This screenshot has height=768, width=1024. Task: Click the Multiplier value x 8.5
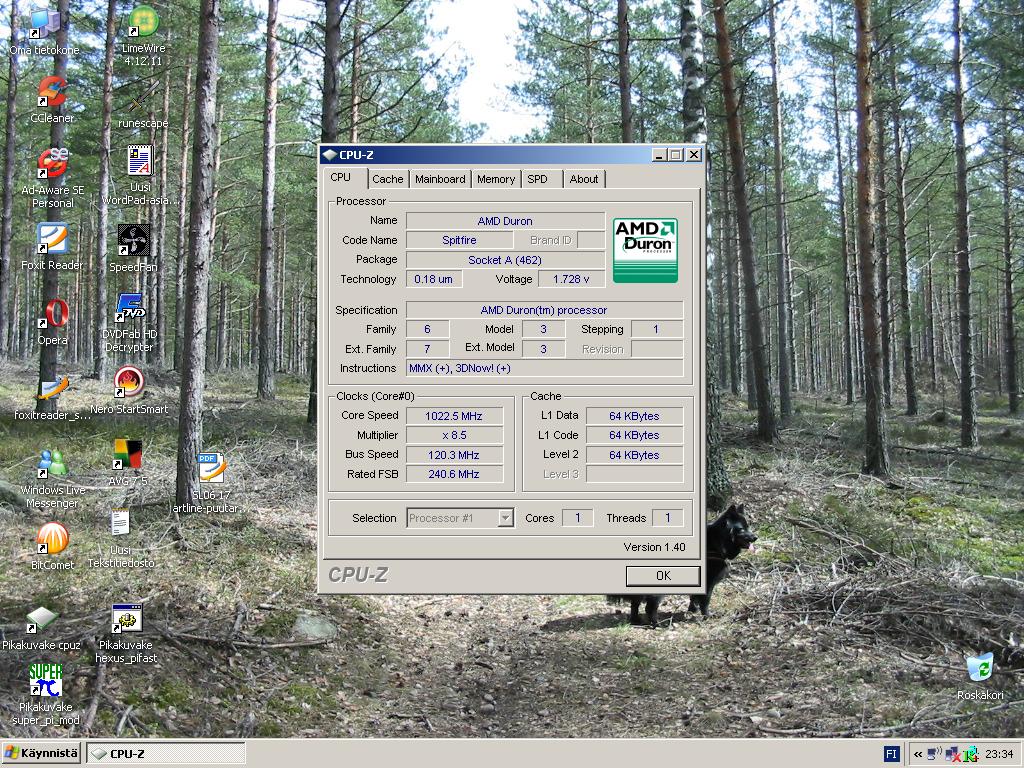pyautogui.click(x=454, y=435)
